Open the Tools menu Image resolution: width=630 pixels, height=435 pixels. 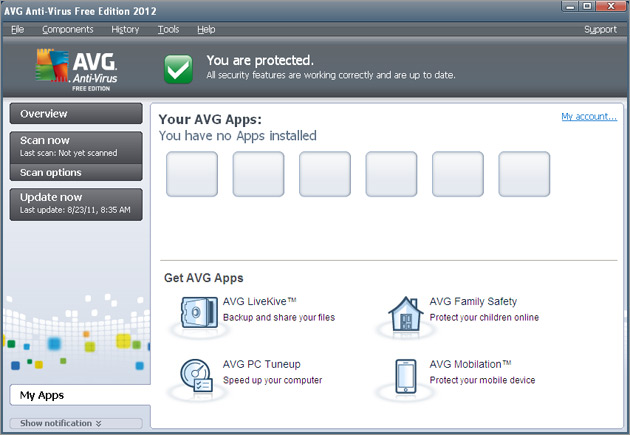point(168,29)
